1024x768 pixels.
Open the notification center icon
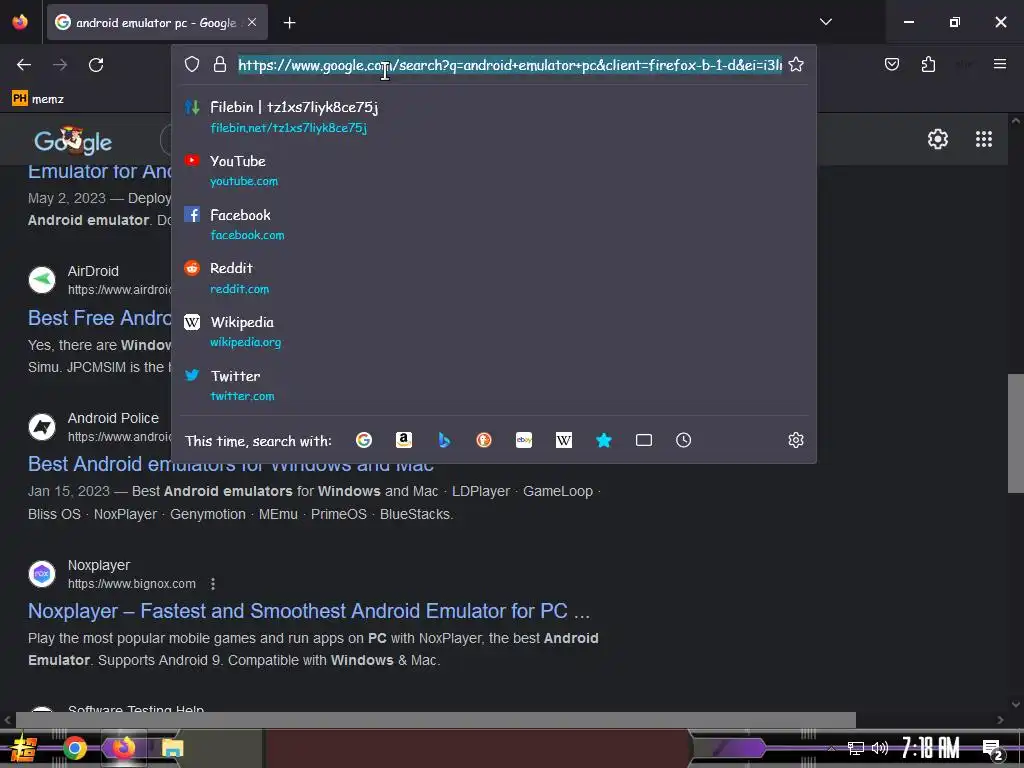992,748
